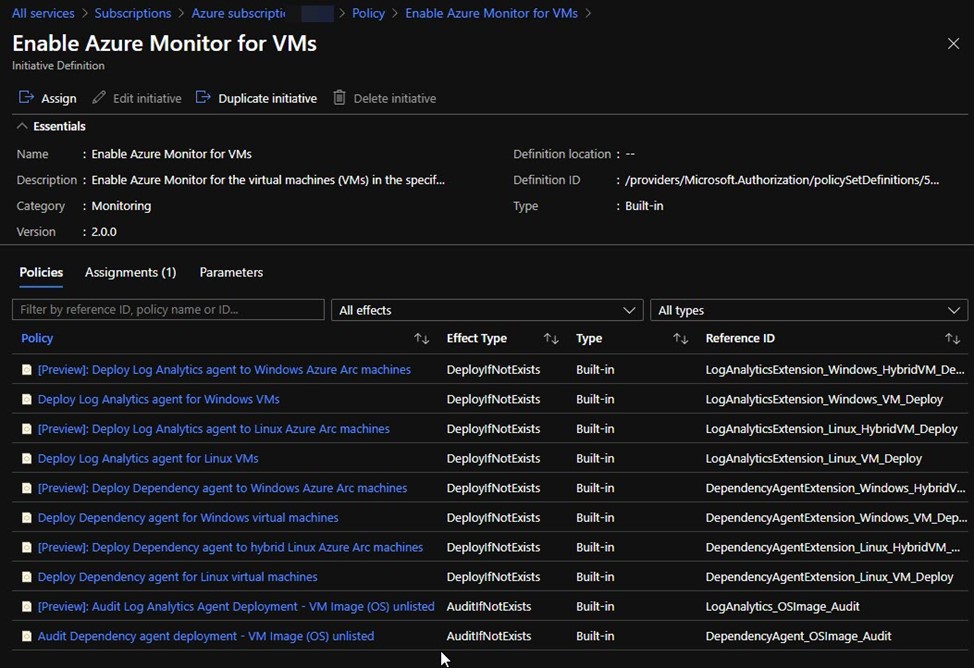Sort by Type column arrows icon

[681, 339]
